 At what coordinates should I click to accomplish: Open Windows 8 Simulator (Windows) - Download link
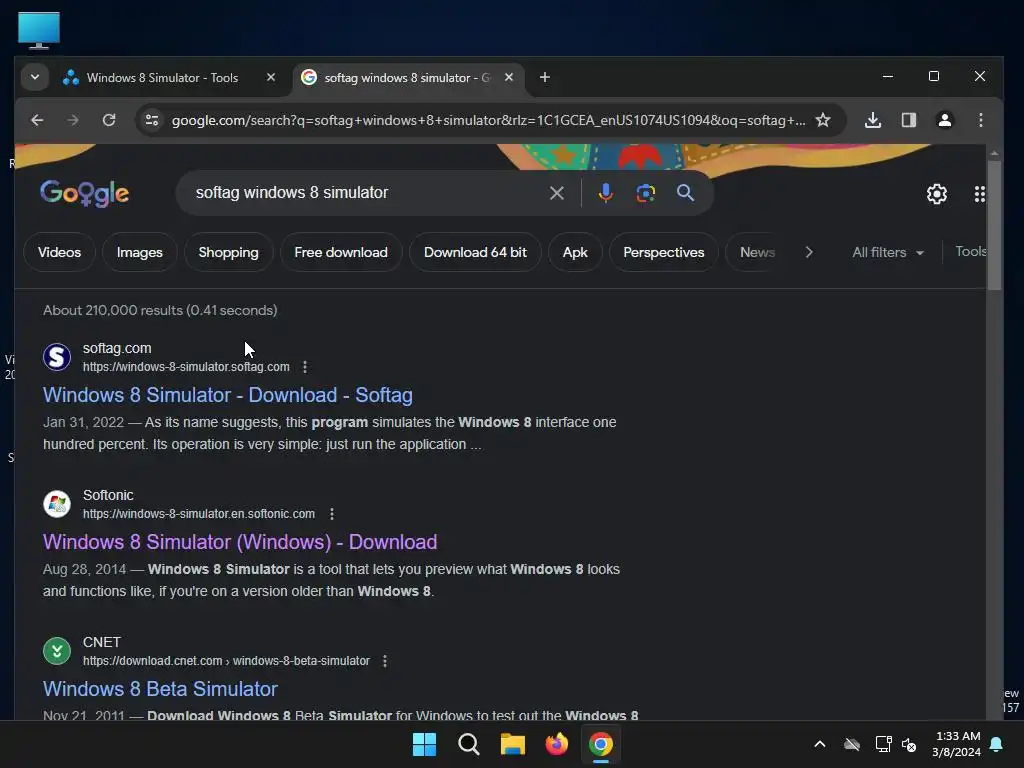point(240,542)
